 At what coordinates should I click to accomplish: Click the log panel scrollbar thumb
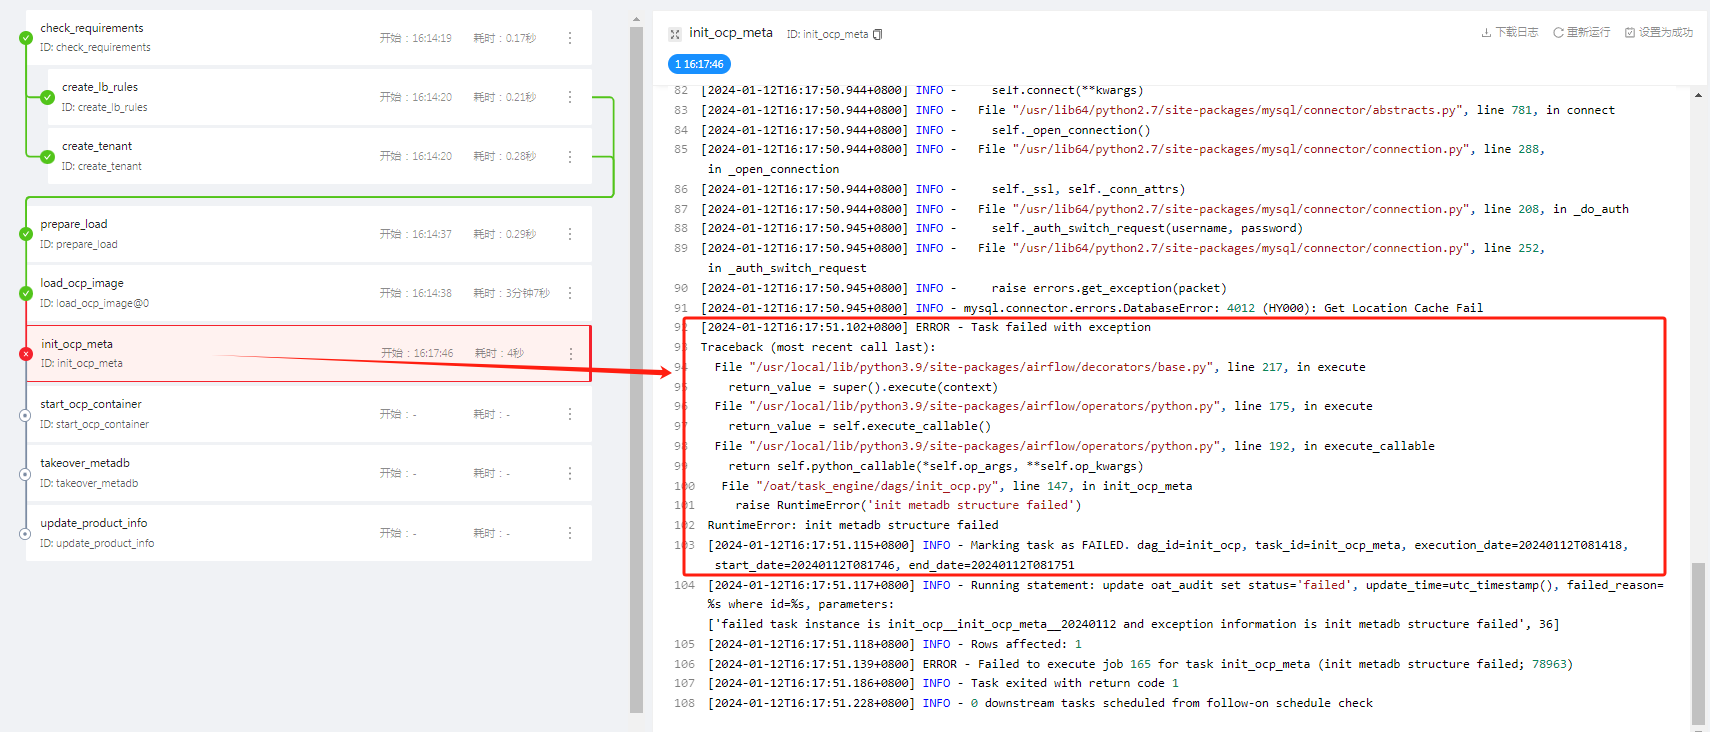click(1698, 642)
